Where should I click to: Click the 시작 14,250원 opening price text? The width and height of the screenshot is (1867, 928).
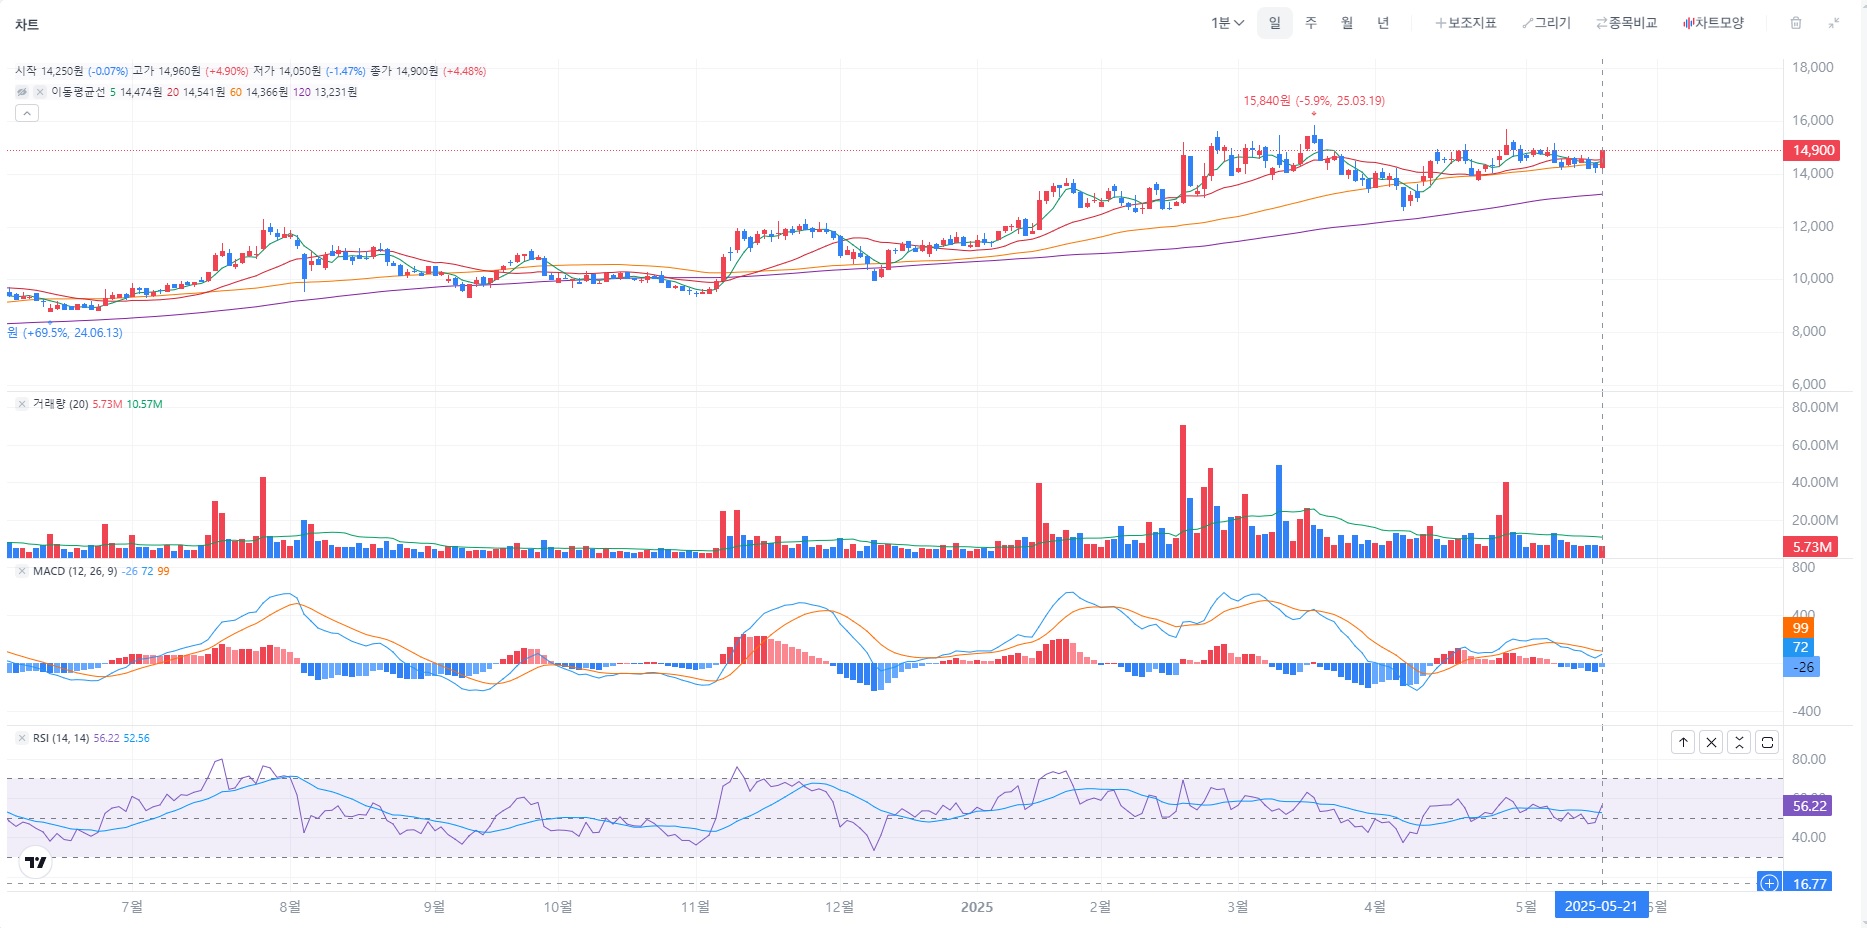point(49,71)
